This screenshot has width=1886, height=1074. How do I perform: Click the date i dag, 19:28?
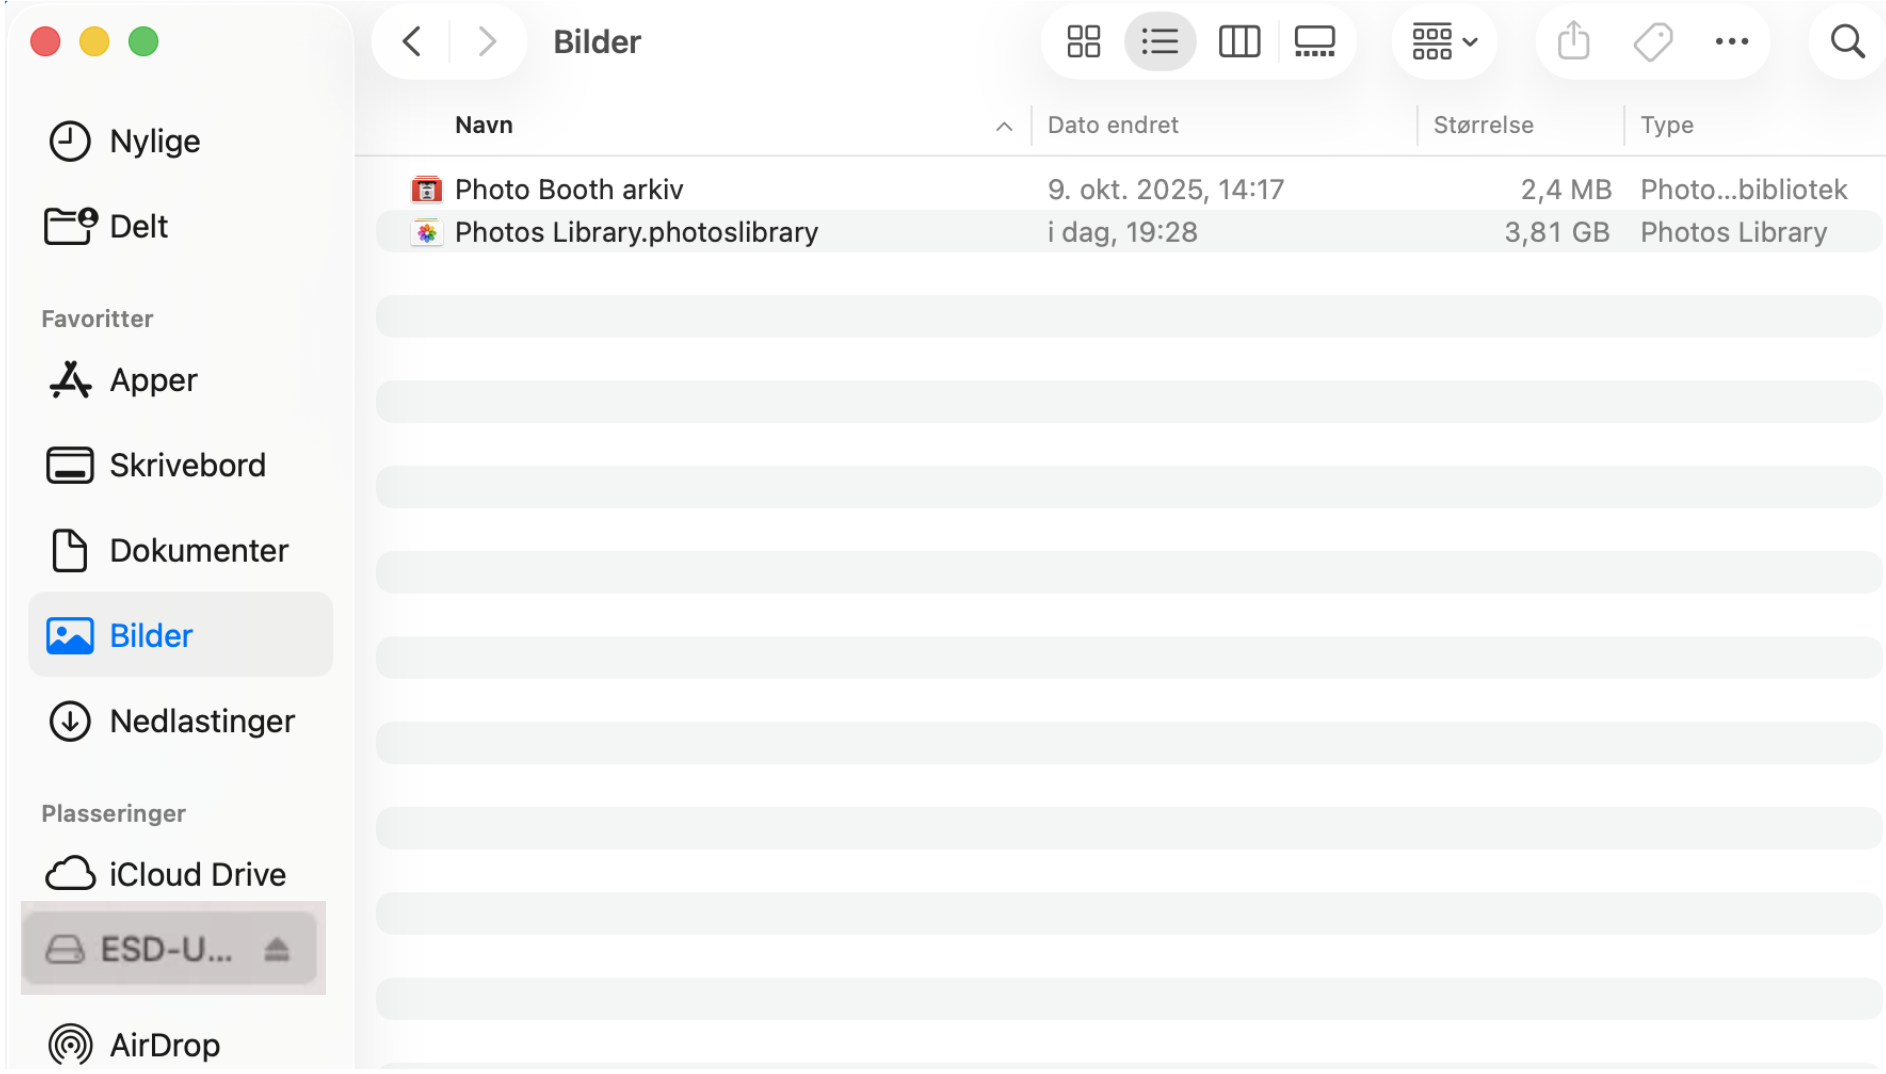pos(1122,232)
